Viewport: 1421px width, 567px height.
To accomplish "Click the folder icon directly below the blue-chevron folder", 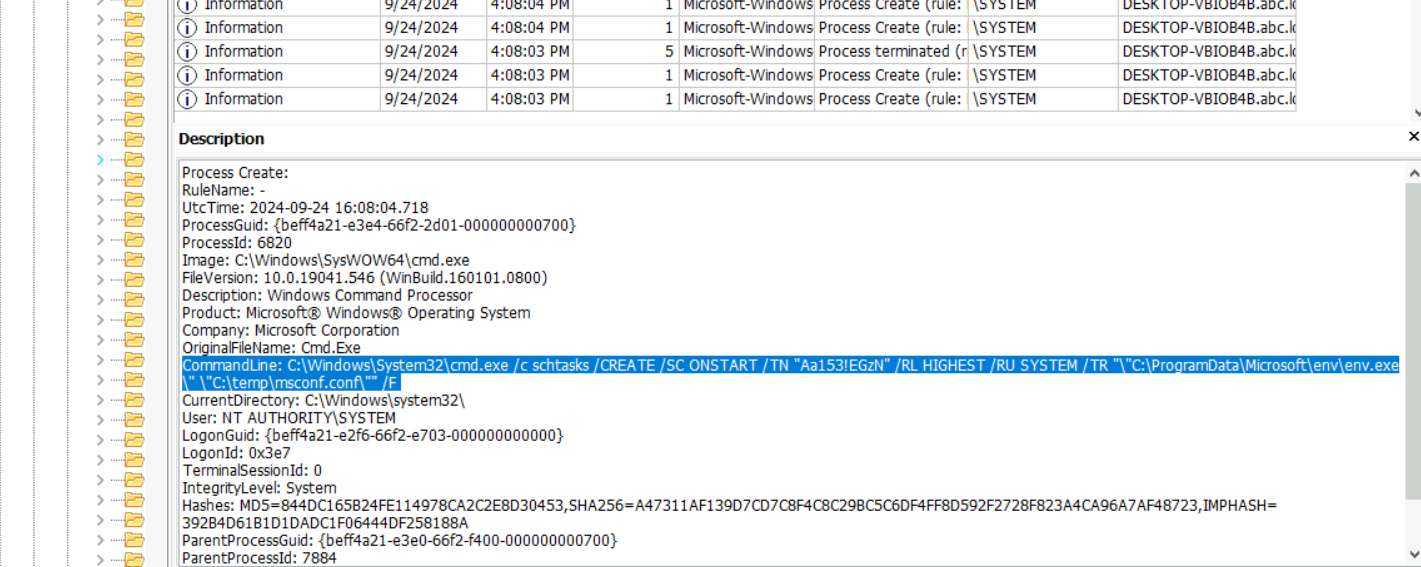I will [133, 180].
